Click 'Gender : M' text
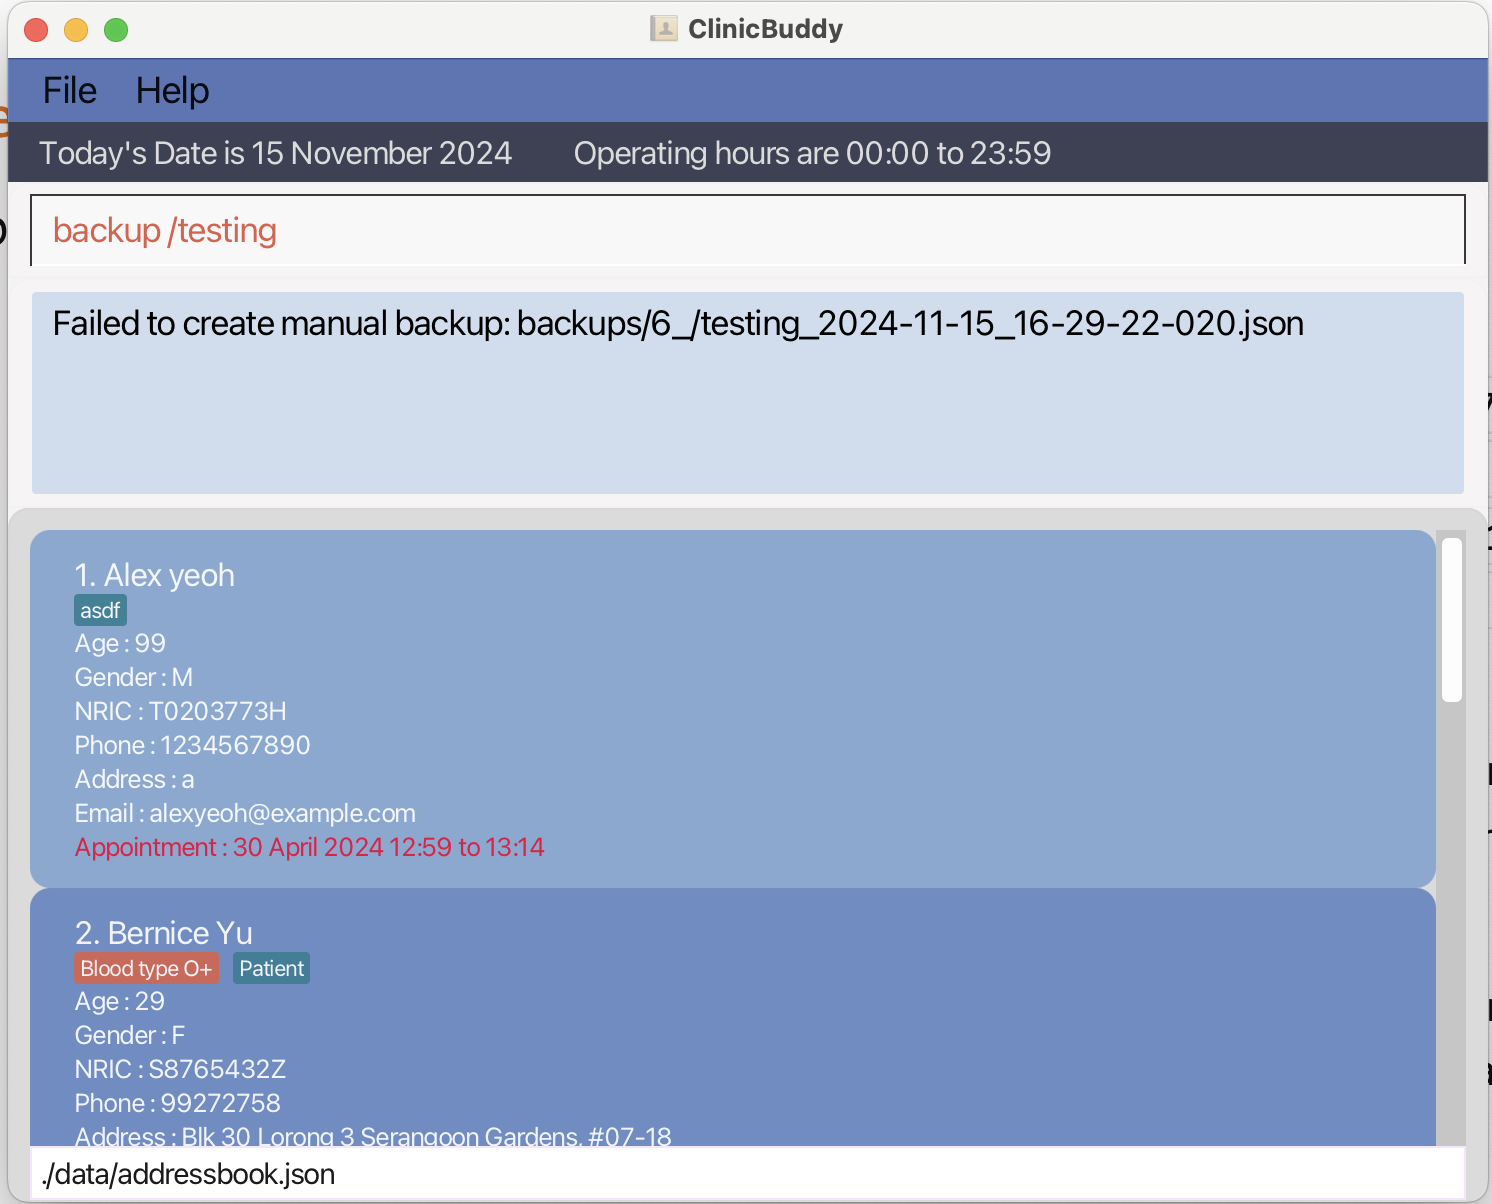This screenshot has height=1204, width=1492. click(134, 677)
